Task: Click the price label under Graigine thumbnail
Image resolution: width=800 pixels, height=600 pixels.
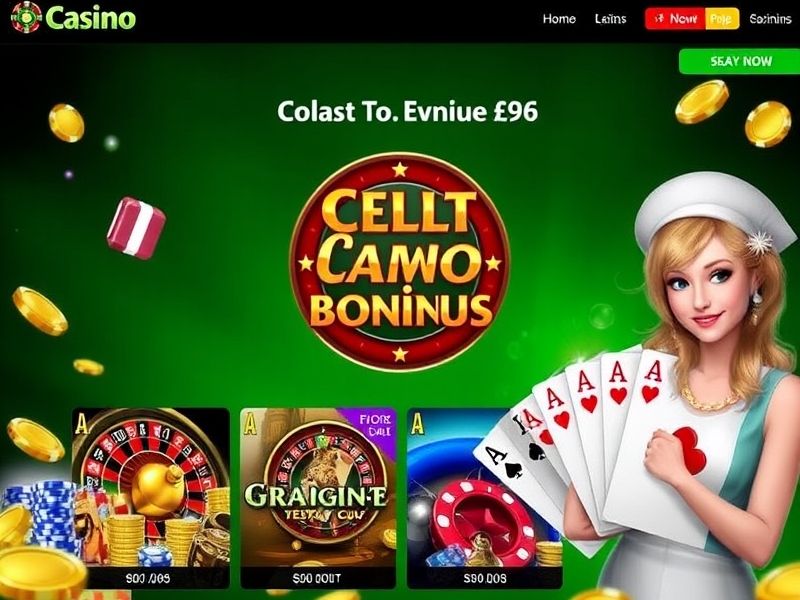Action: (316, 578)
